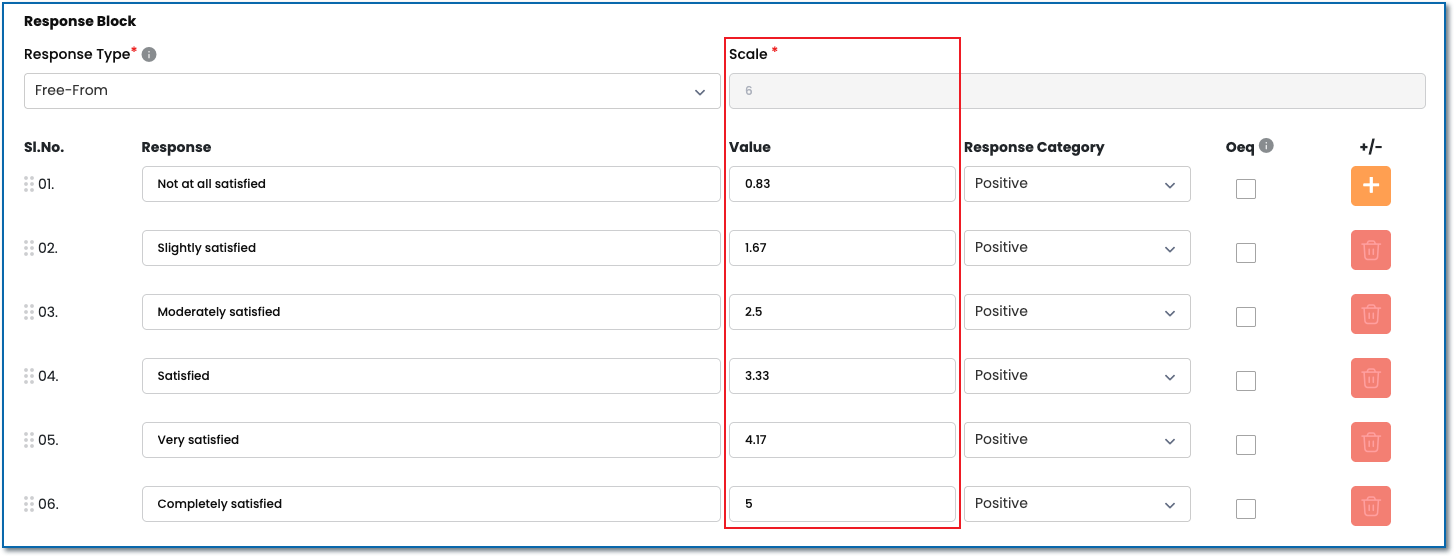
Task: Click the Not at all satisfied response field
Action: click(430, 184)
